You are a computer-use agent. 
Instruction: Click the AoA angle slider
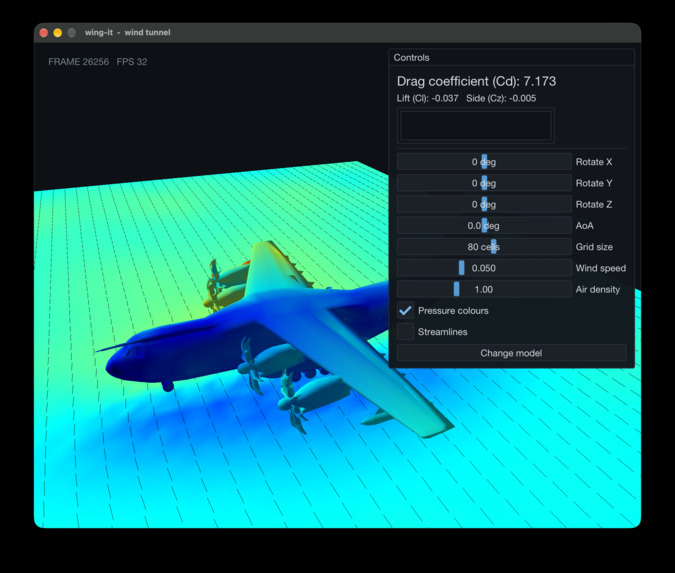[484, 226]
